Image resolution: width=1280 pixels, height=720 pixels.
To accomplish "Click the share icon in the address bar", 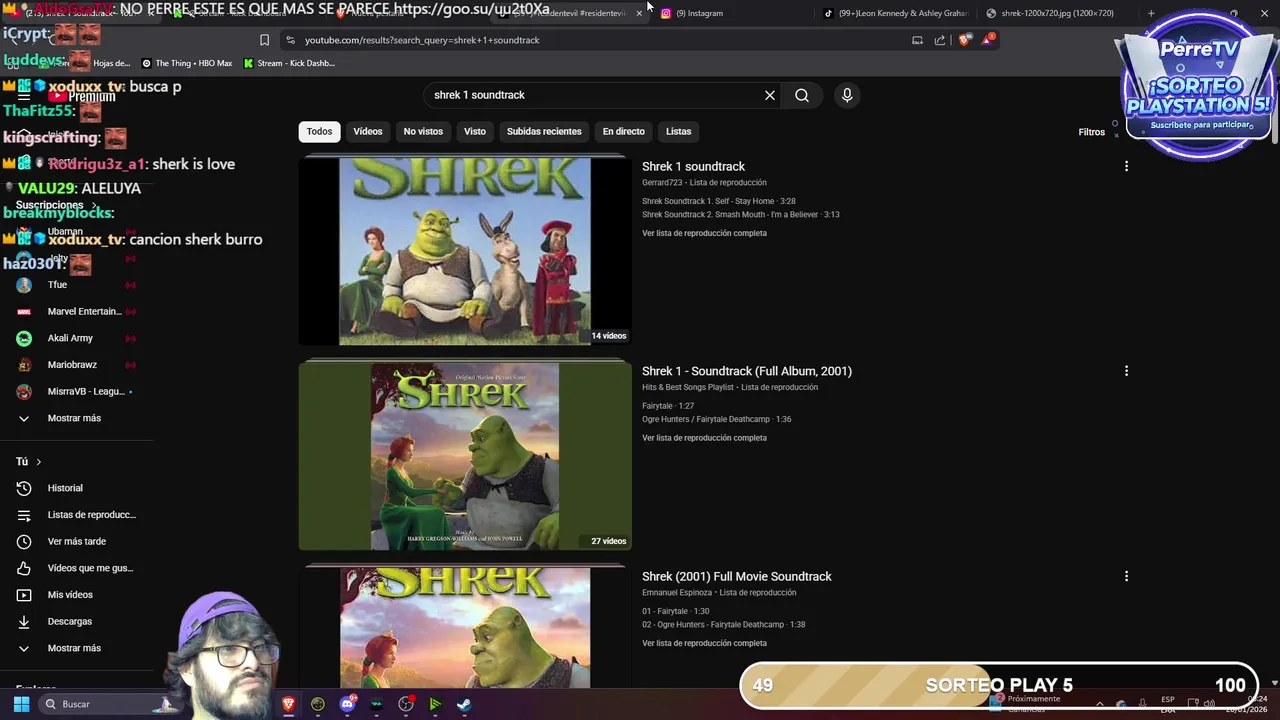I will (x=940, y=40).
